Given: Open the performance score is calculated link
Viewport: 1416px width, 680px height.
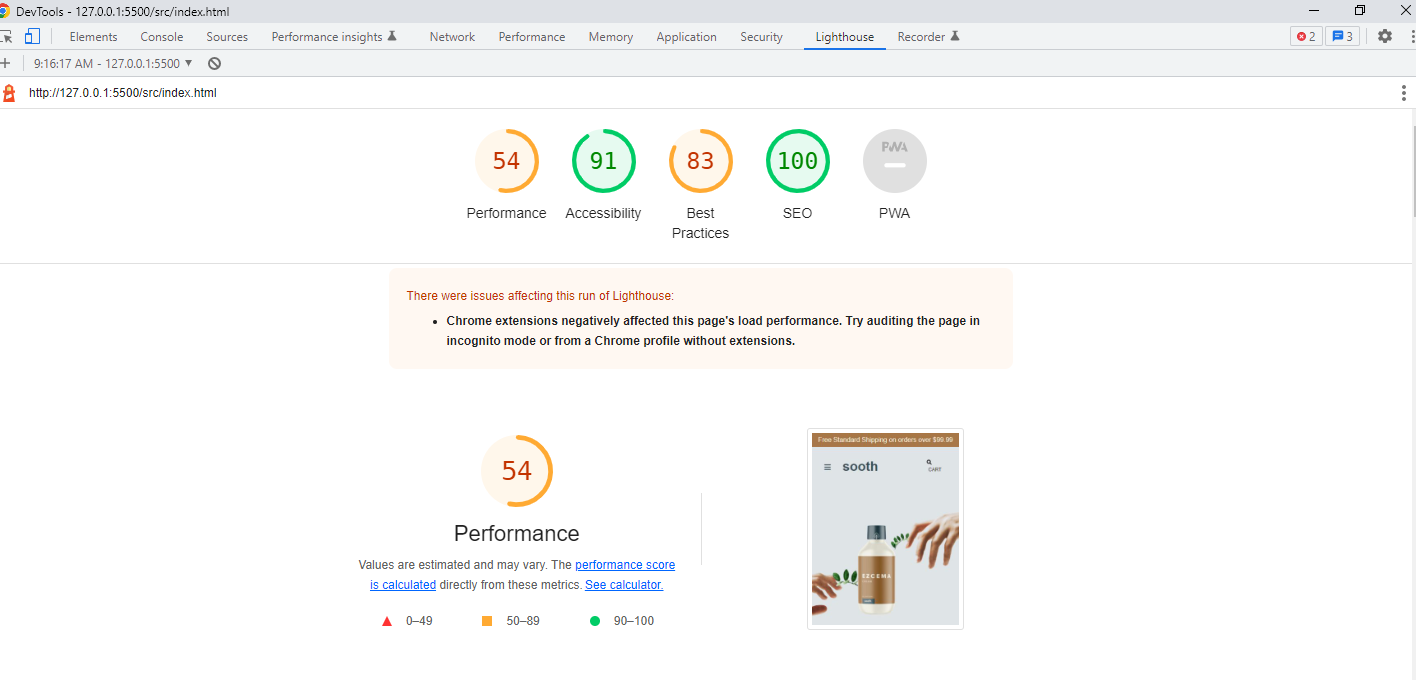Looking at the screenshot, I should (x=625, y=564).
